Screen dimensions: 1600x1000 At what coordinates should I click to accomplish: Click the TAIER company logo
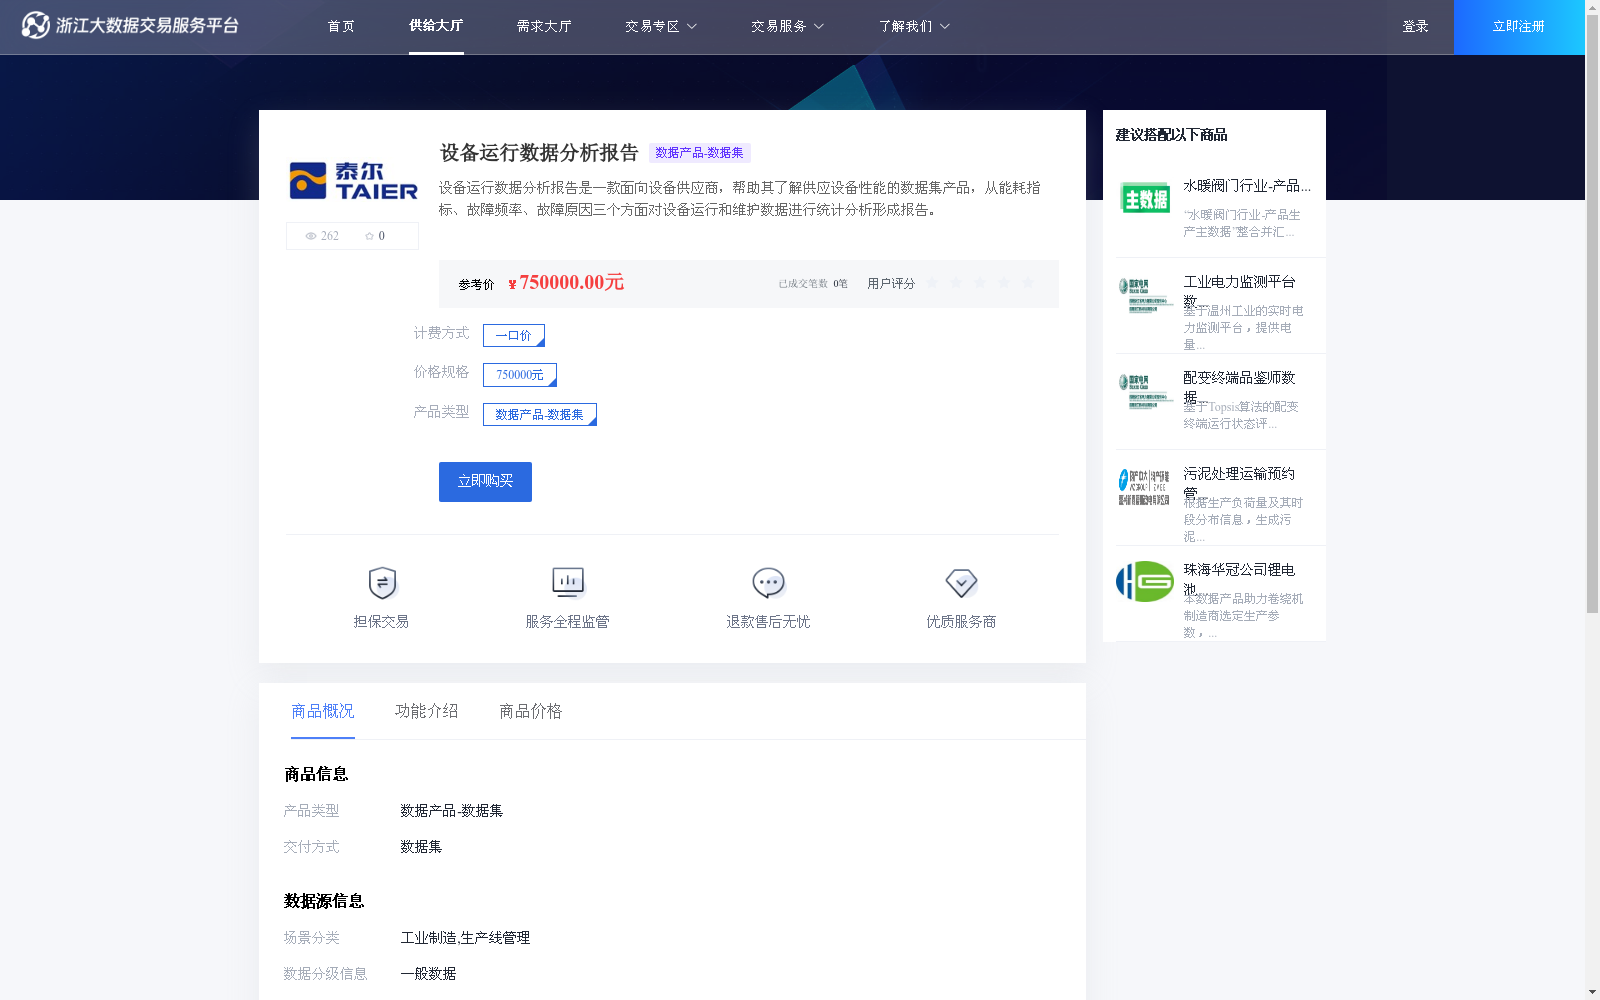tap(353, 181)
